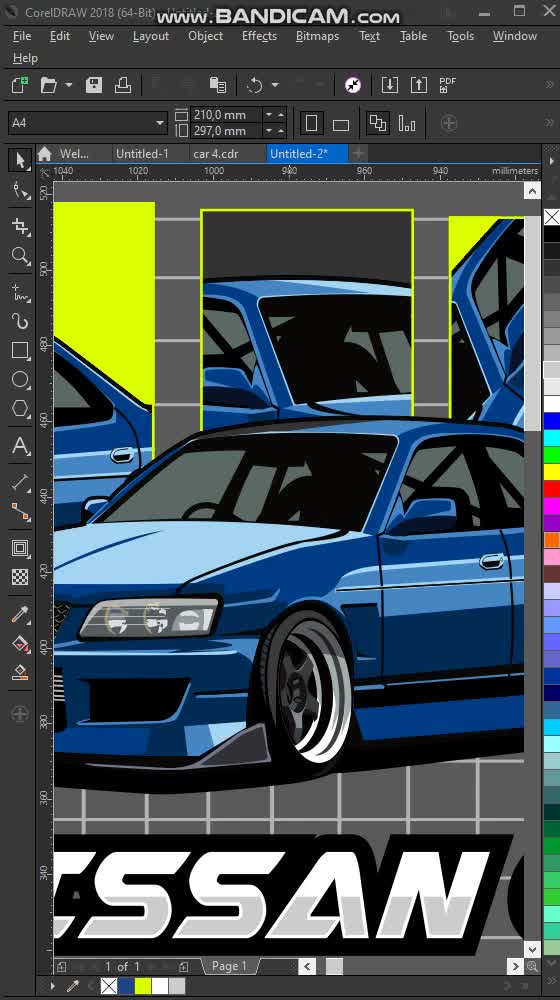This screenshot has width=560, height=1000.
Task: Activate the Text tool
Action: click(x=20, y=446)
